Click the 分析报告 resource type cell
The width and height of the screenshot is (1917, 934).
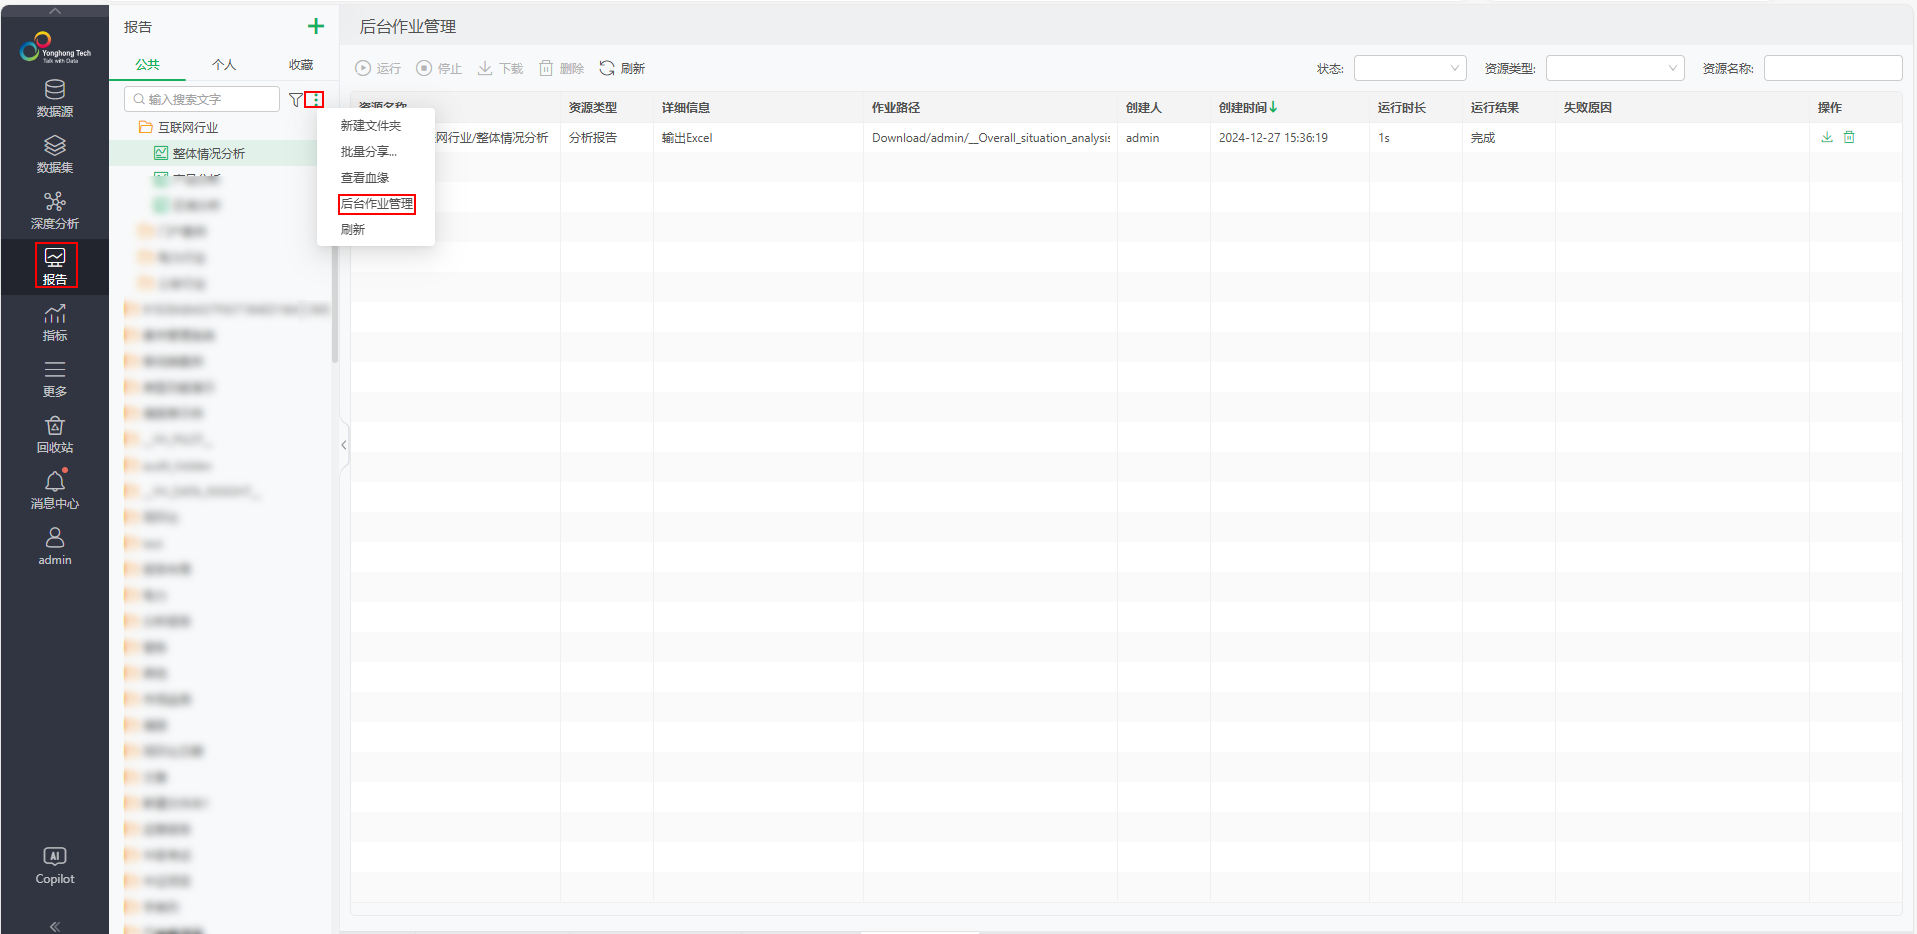click(x=593, y=138)
